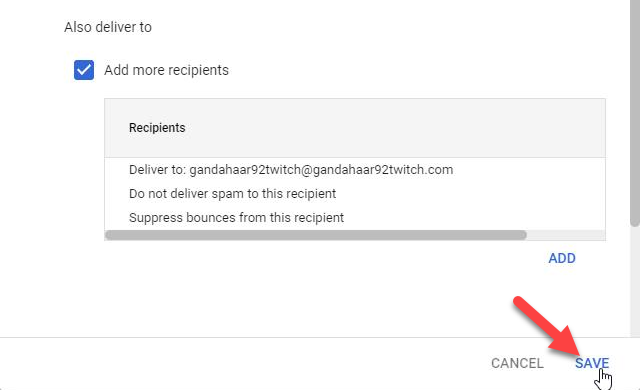
Task: Select the gandahaar92twitch@gandahaar92twitch.com email address
Action: (321, 170)
